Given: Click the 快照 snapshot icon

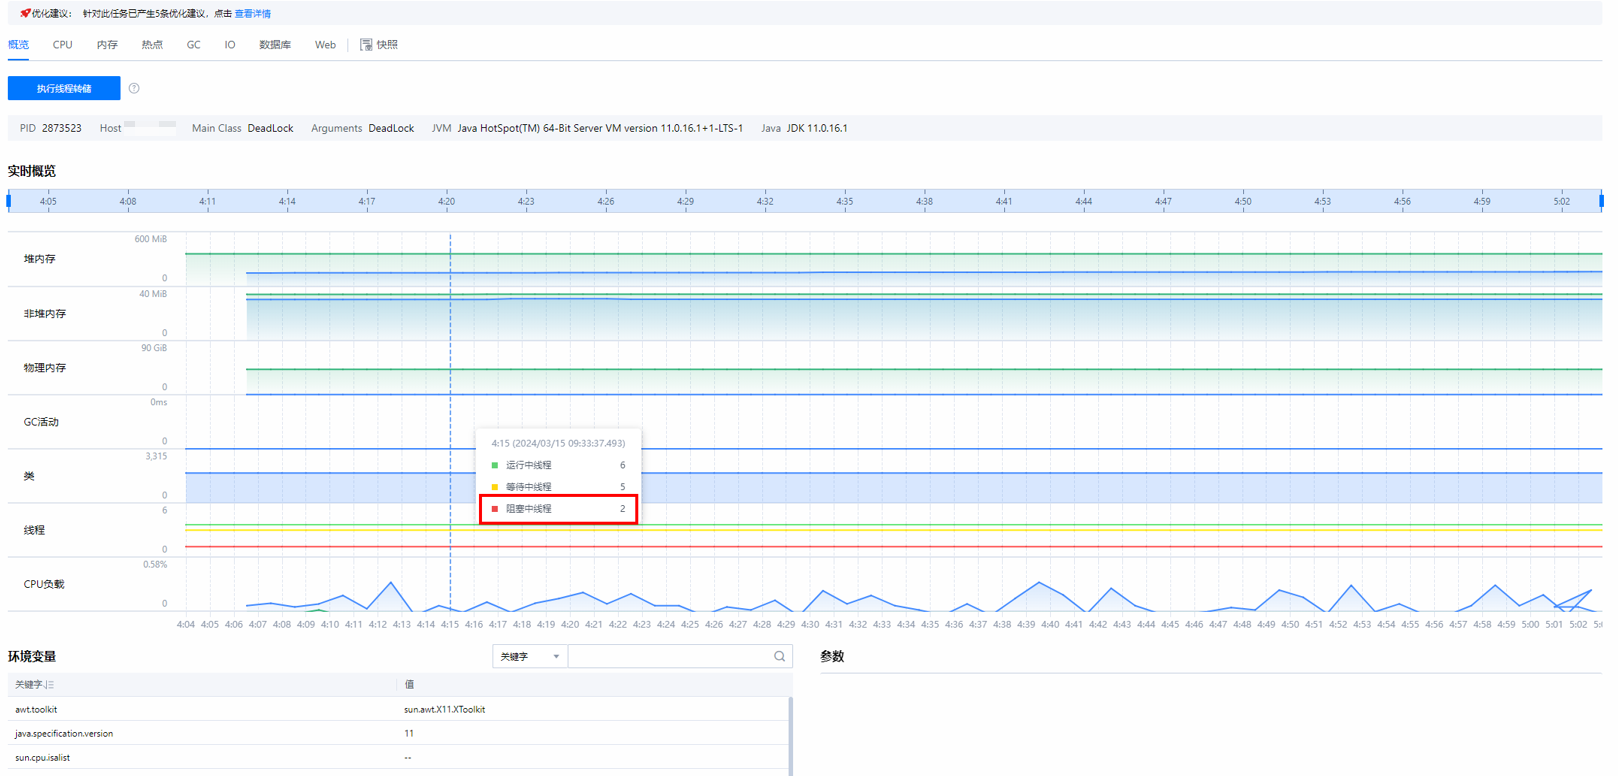Looking at the screenshot, I should pos(366,45).
